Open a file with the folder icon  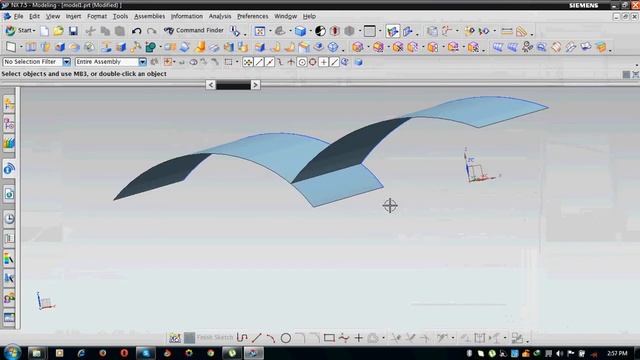click(x=58, y=31)
